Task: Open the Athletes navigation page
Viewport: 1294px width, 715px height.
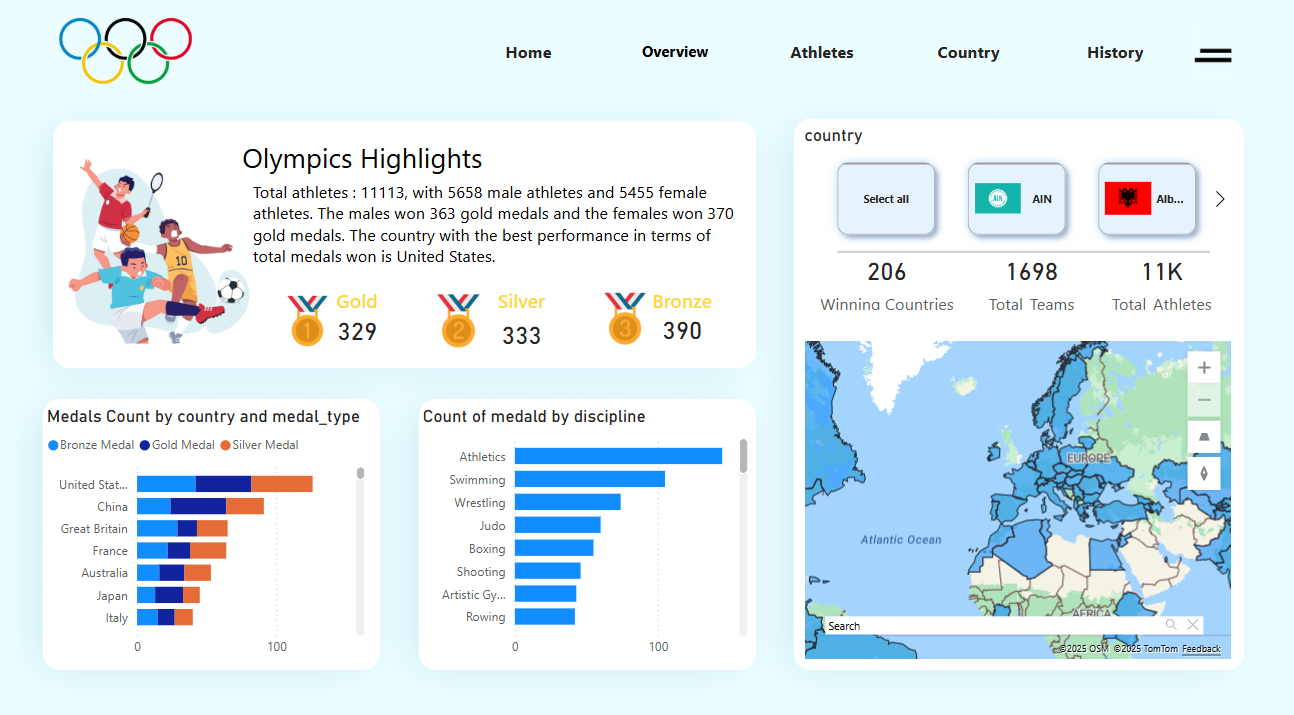Action: [x=821, y=52]
